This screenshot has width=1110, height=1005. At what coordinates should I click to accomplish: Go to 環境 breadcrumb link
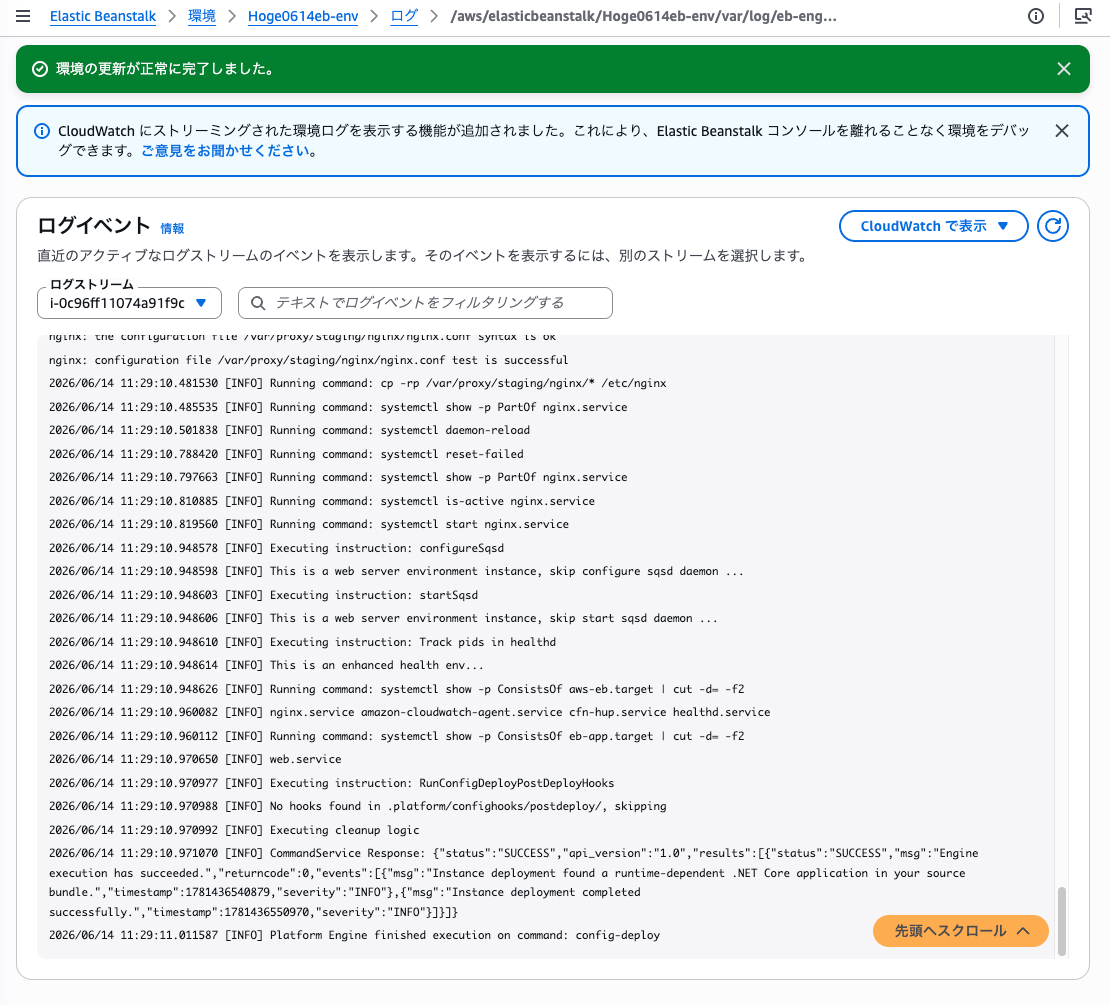(202, 16)
